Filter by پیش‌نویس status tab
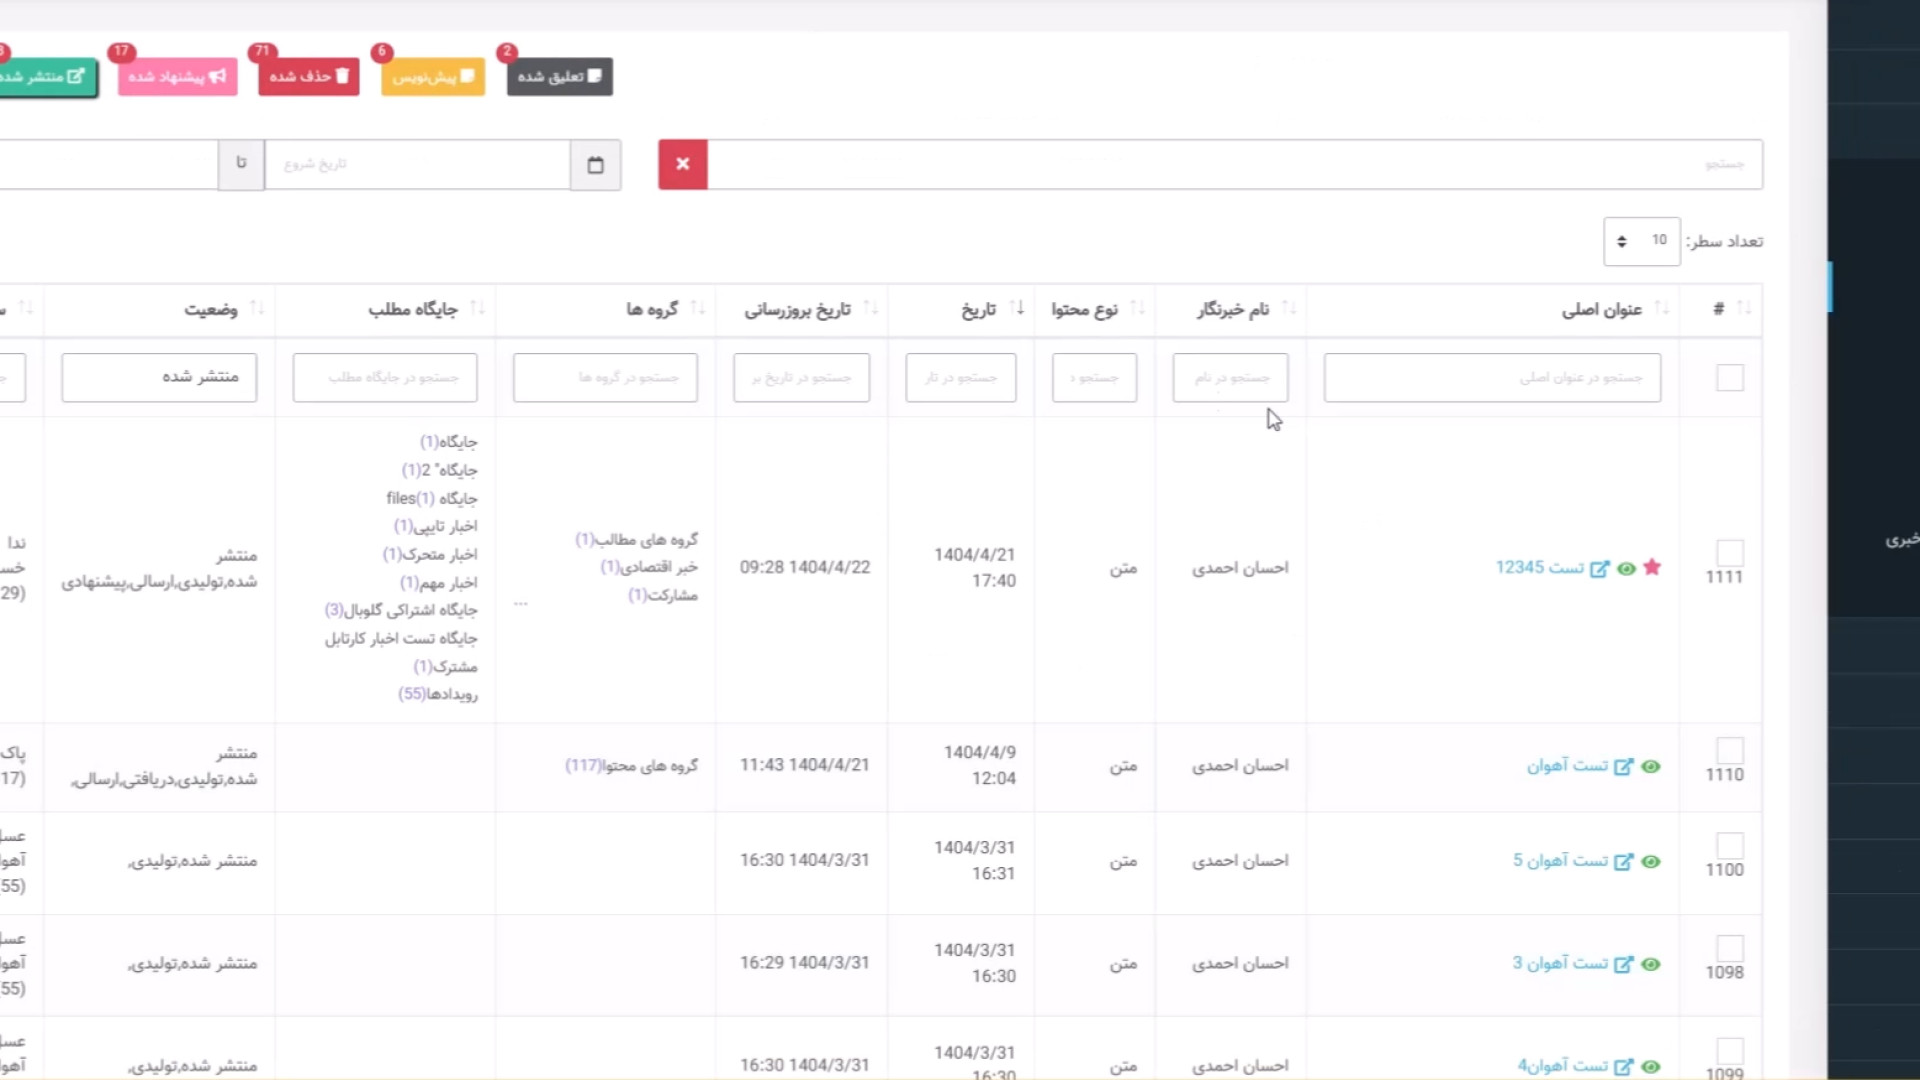 432,77
